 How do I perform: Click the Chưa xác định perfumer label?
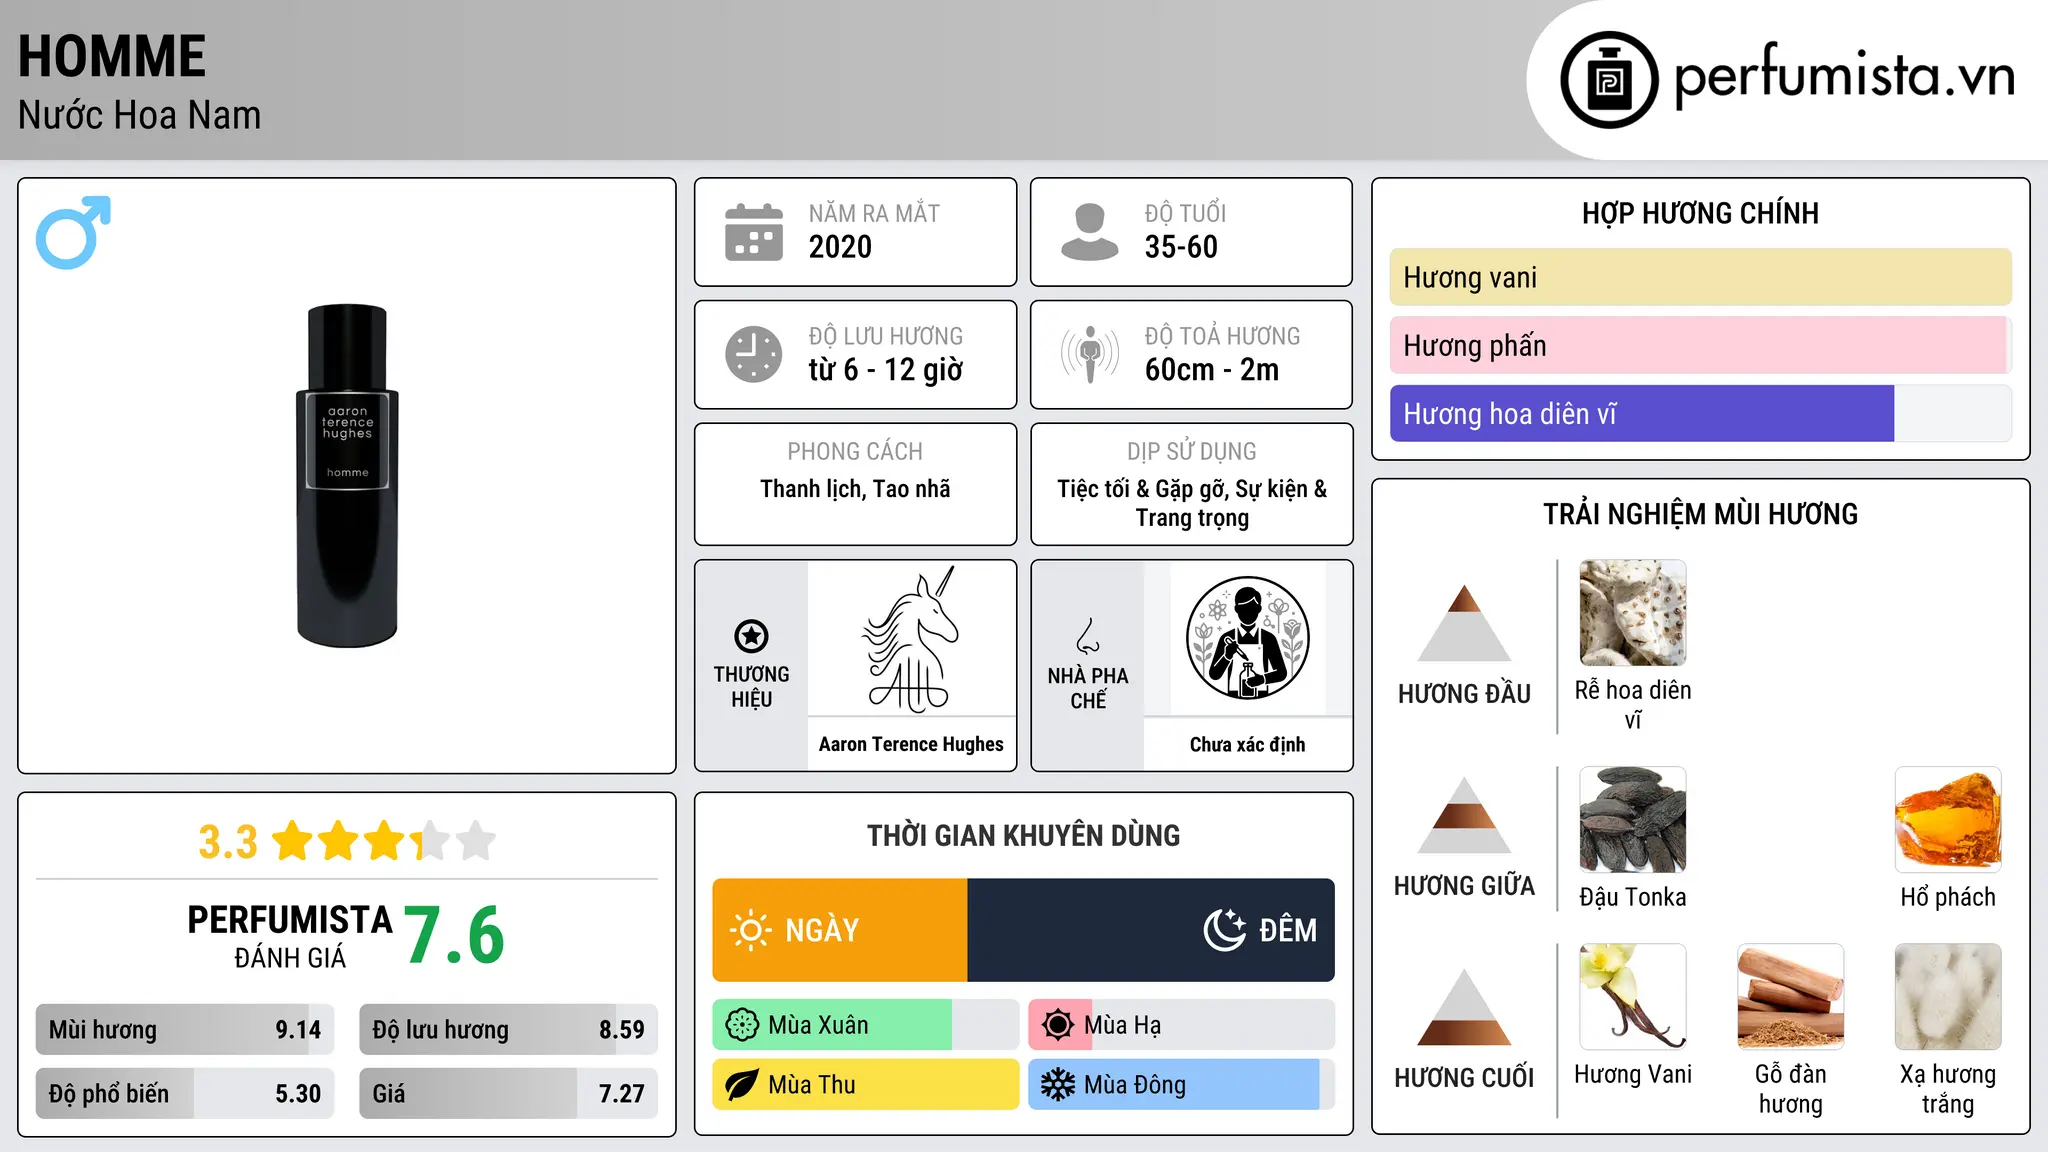point(1247,744)
